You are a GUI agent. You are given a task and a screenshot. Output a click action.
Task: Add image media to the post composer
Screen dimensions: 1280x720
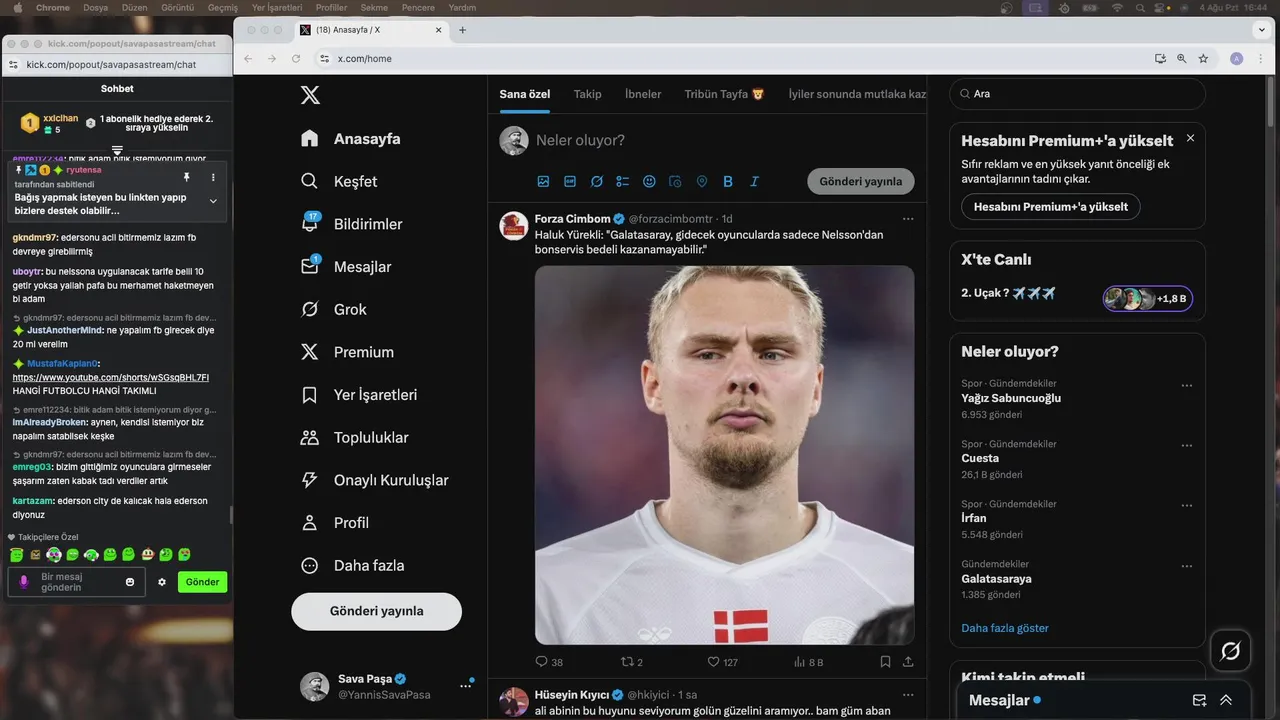tap(543, 181)
